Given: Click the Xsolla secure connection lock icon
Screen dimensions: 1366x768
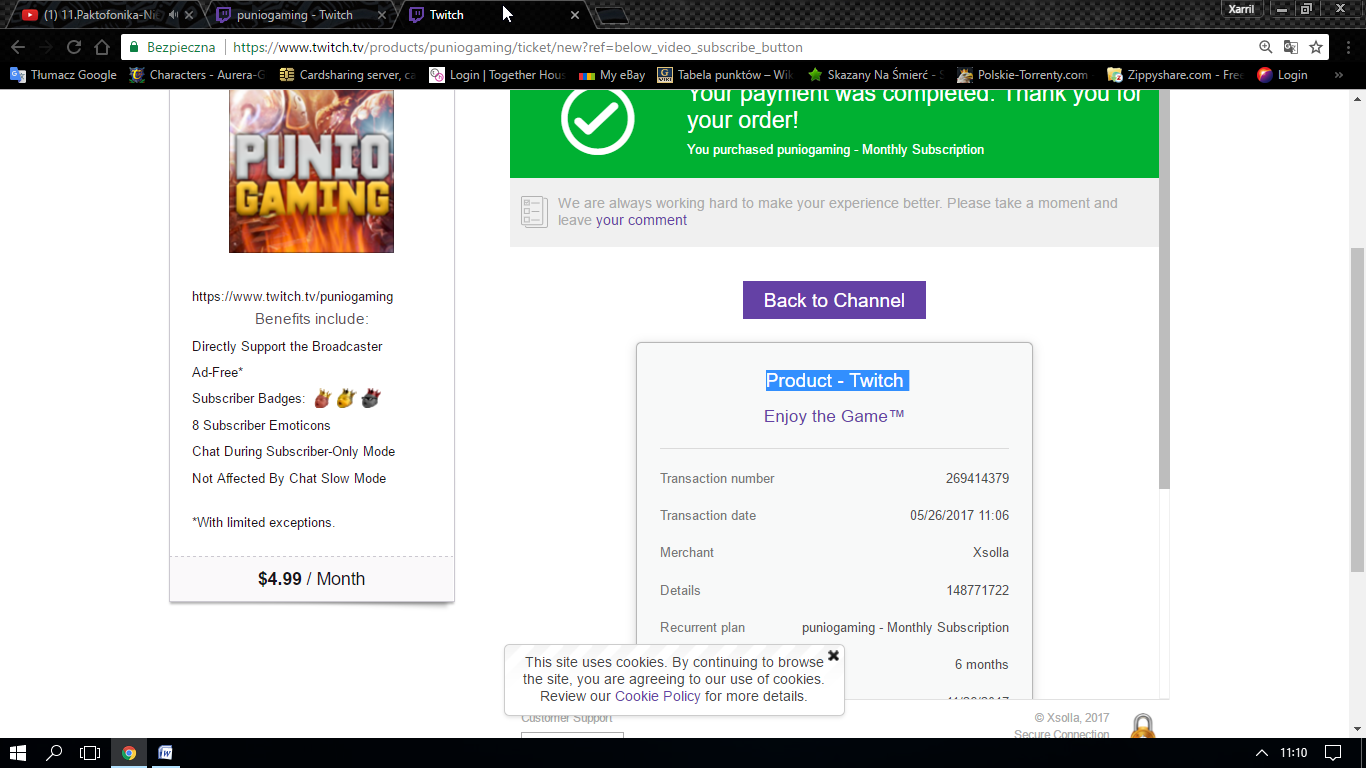Looking at the screenshot, I should point(1141,727).
